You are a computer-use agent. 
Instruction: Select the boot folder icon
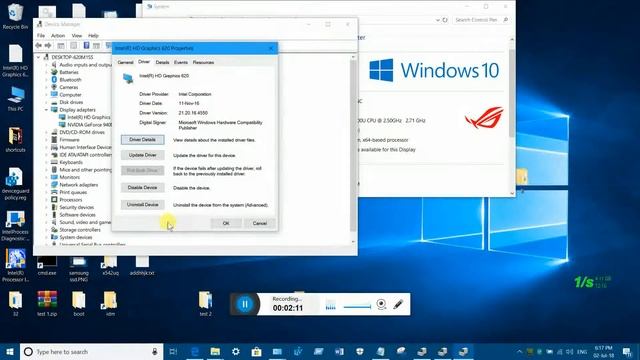(79, 304)
